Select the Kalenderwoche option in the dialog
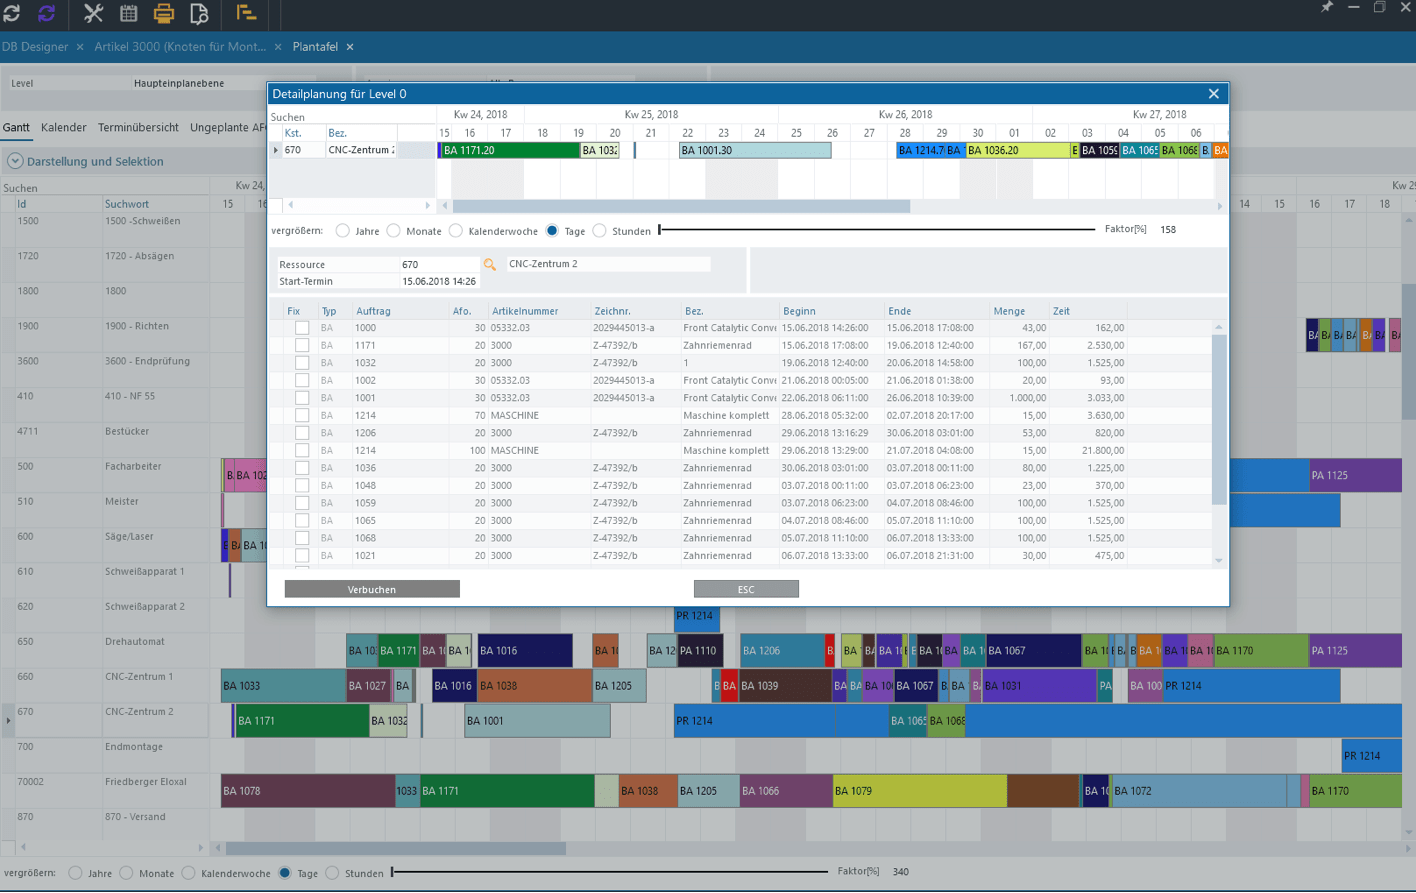This screenshot has width=1416, height=893. 457,229
